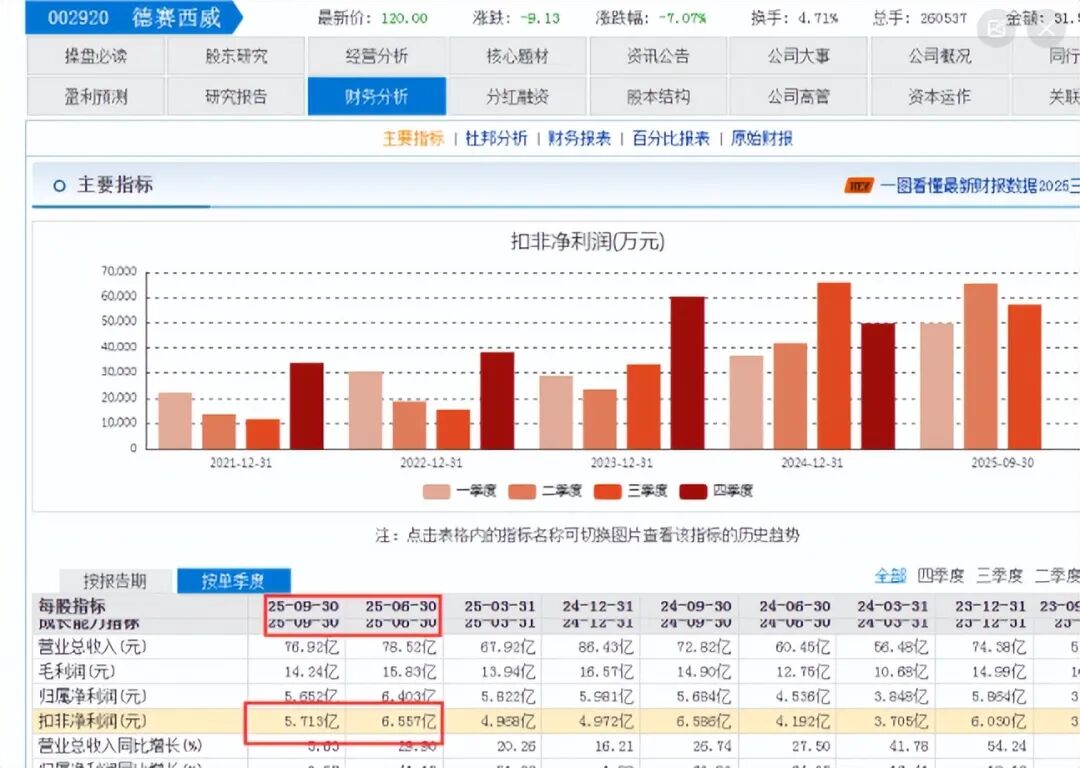Open the 经营分析 tab

[x=377, y=56]
